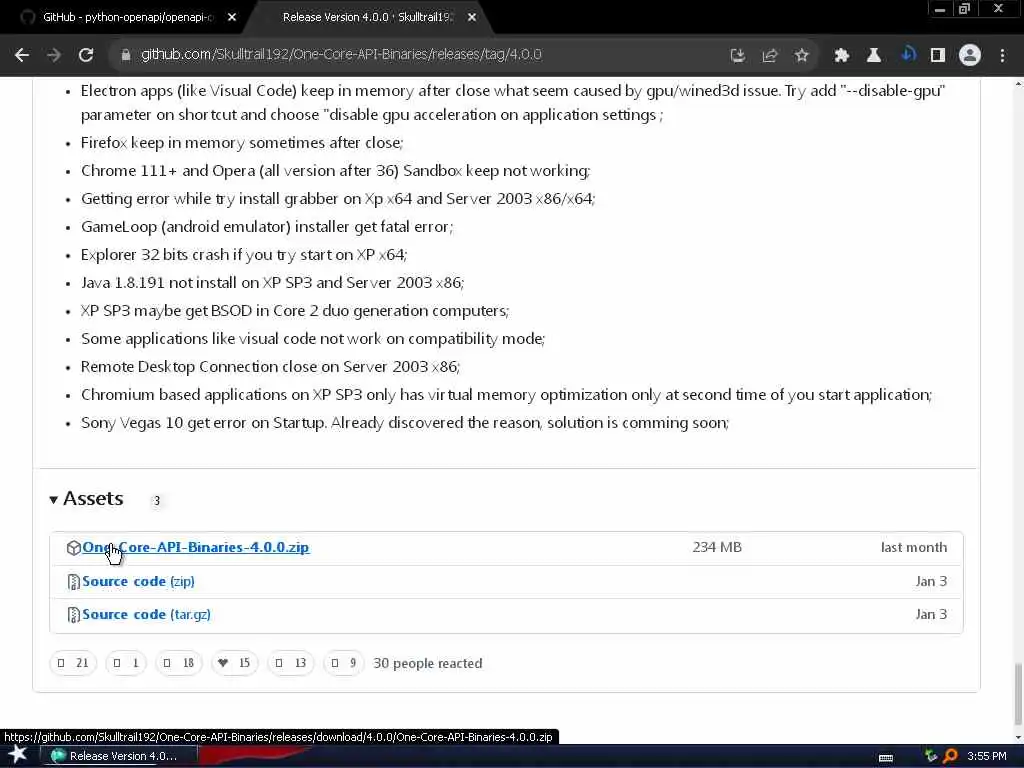This screenshot has height=768, width=1024.
Task: Click the Firefox keep in memory line
Action: (242, 143)
